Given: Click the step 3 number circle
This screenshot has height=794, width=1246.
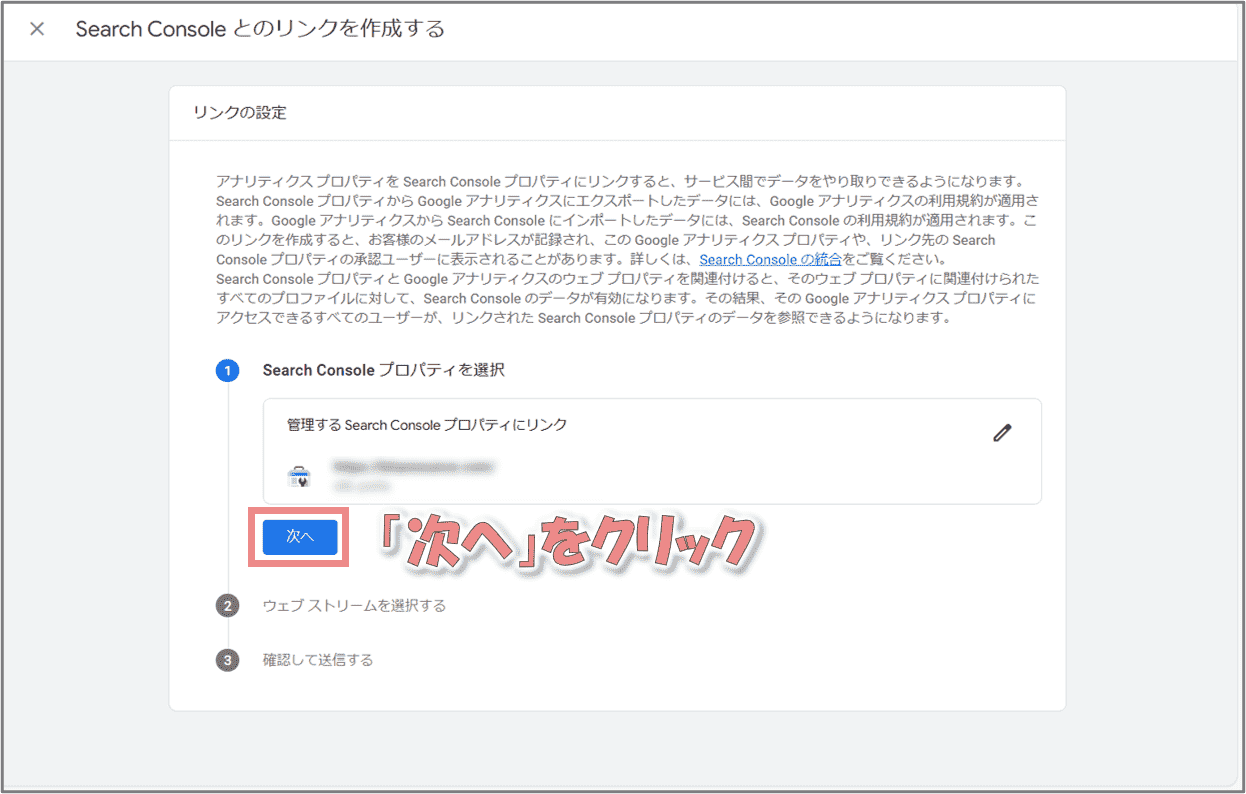Looking at the screenshot, I should (x=228, y=661).
